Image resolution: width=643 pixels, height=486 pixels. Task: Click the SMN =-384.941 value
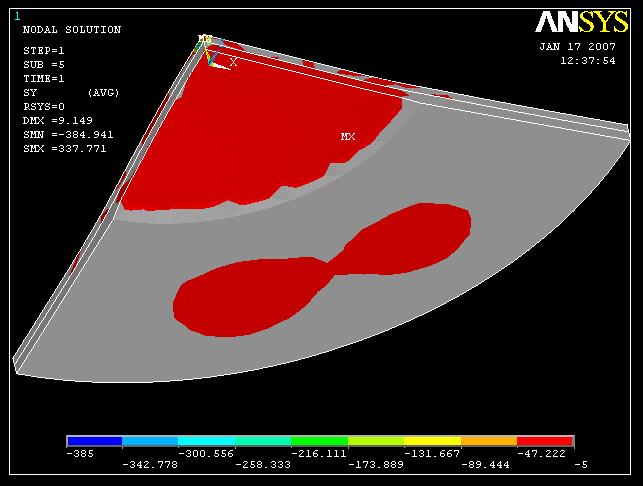[68, 135]
